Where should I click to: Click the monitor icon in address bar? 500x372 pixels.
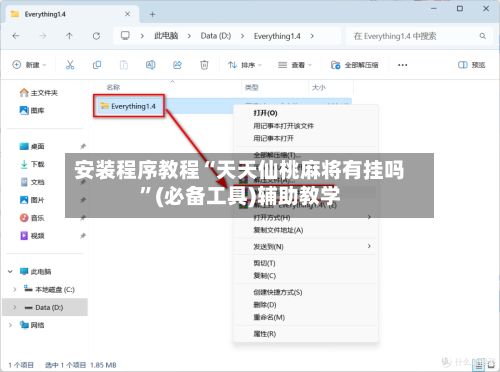[125, 36]
